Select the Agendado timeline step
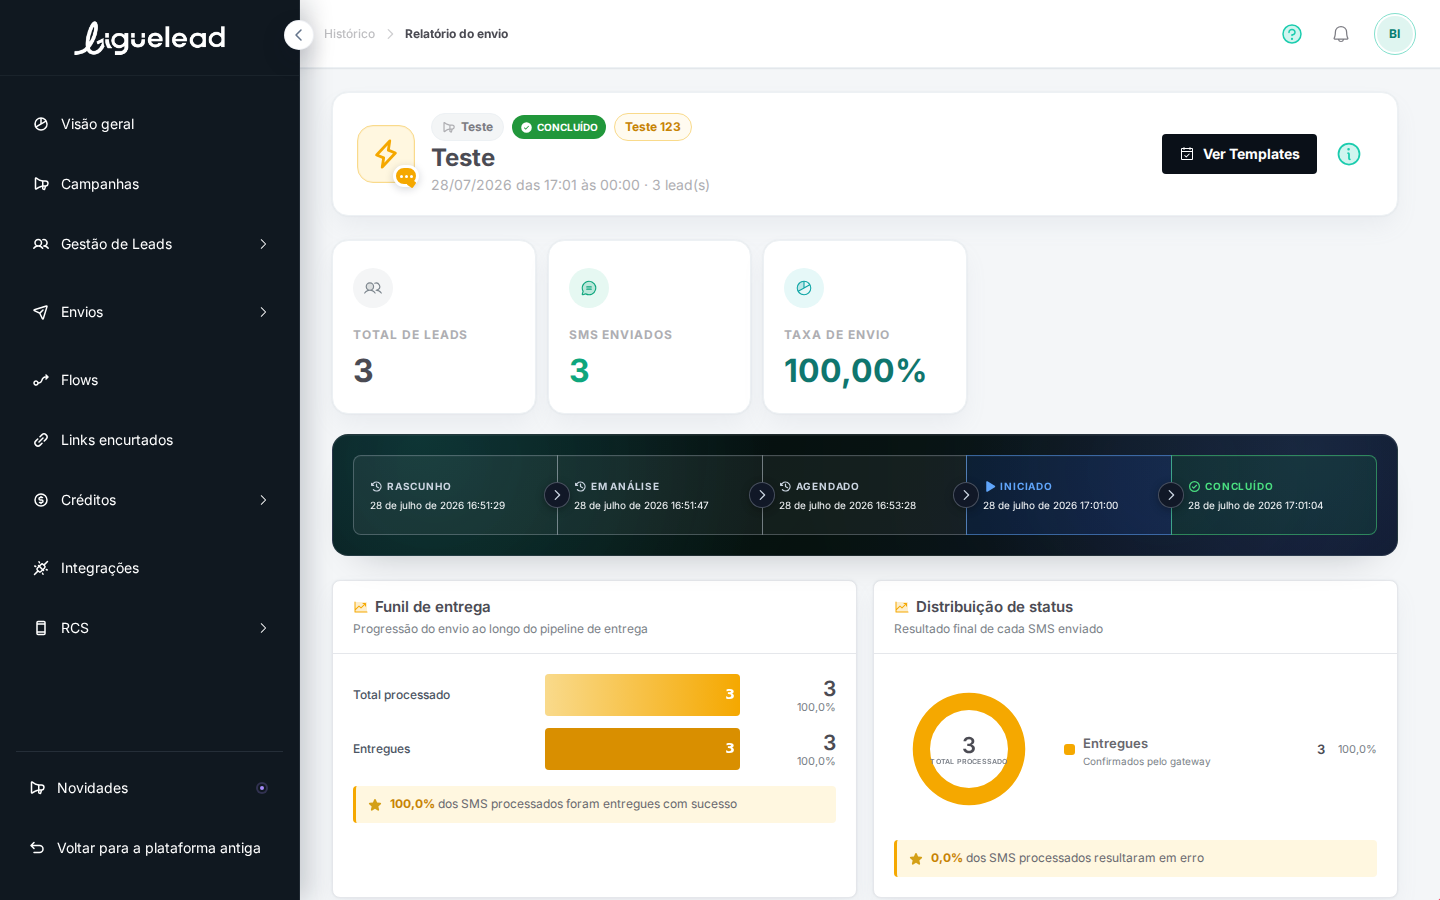 pos(864,495)
